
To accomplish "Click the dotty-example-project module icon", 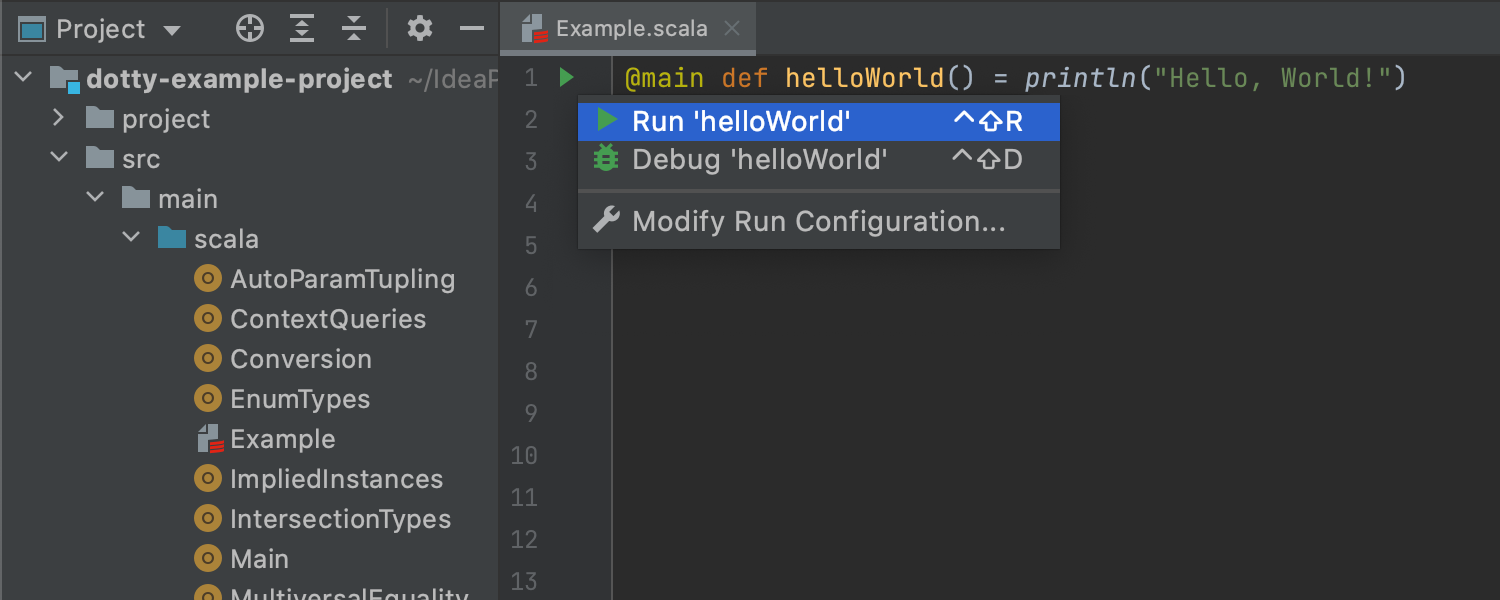I will point(65,79).
